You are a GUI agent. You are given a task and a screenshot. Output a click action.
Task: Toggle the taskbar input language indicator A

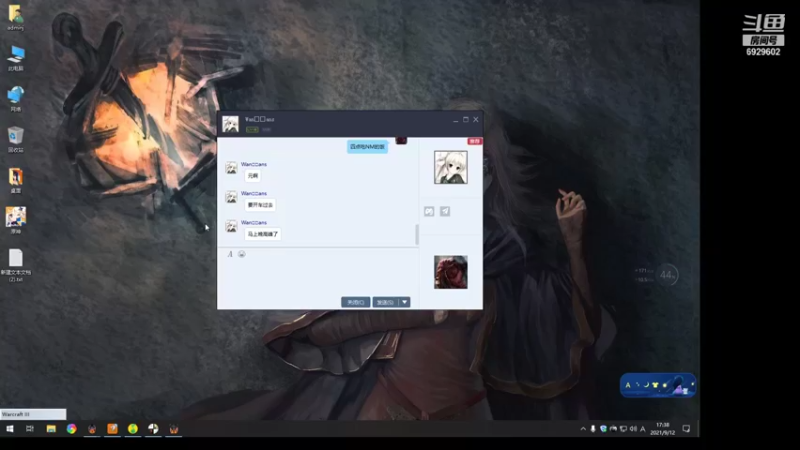point(643,429)
